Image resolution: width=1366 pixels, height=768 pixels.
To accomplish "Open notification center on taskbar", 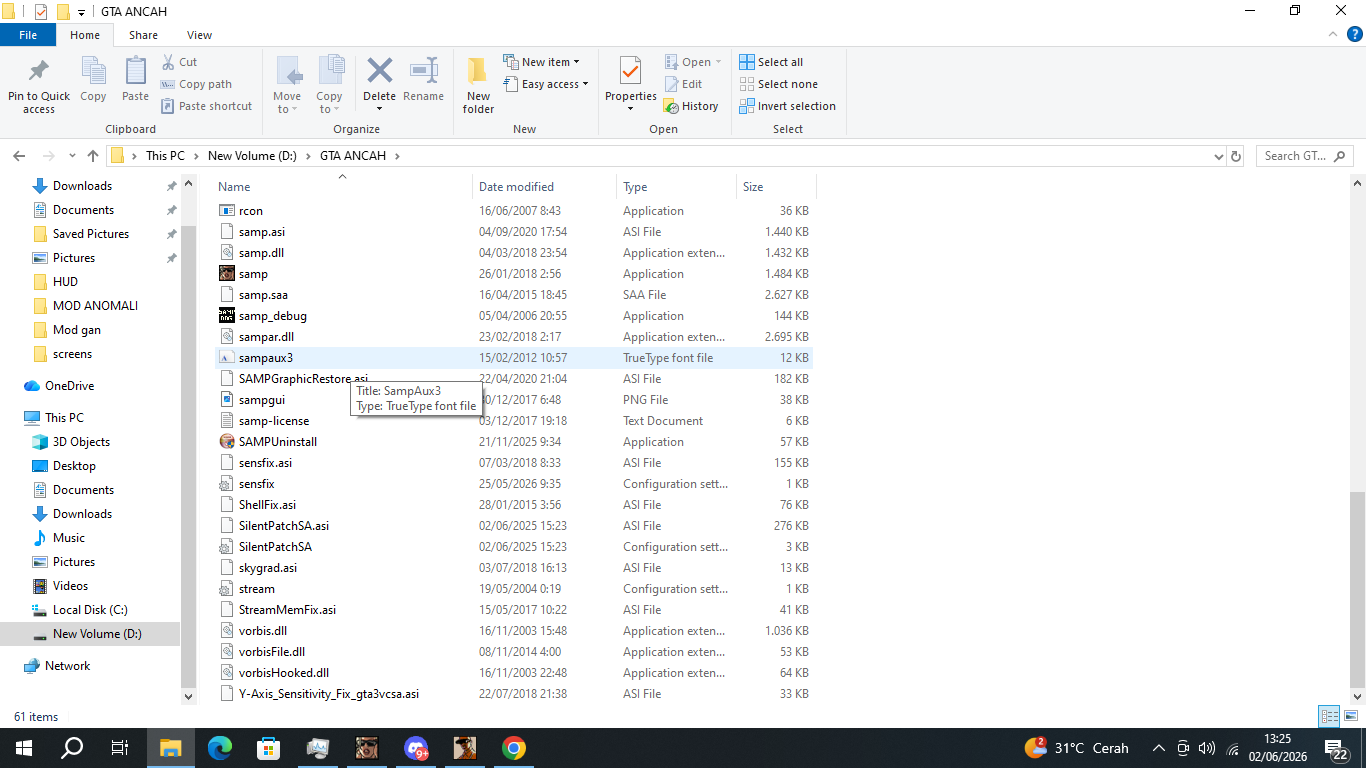I will (x=1336, y=748).
